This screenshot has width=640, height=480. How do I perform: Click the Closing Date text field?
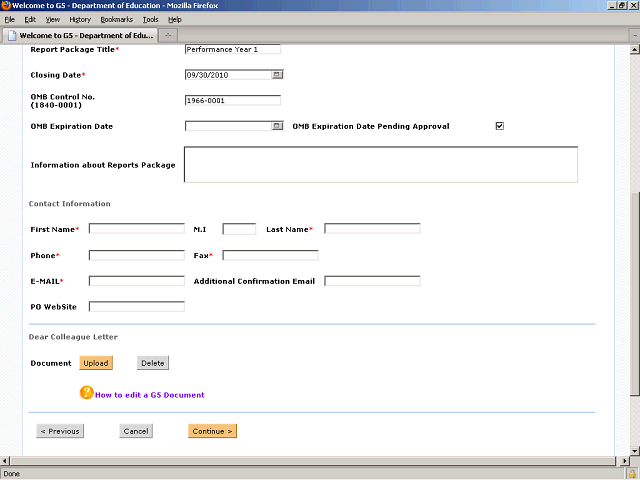coord(228,75)
